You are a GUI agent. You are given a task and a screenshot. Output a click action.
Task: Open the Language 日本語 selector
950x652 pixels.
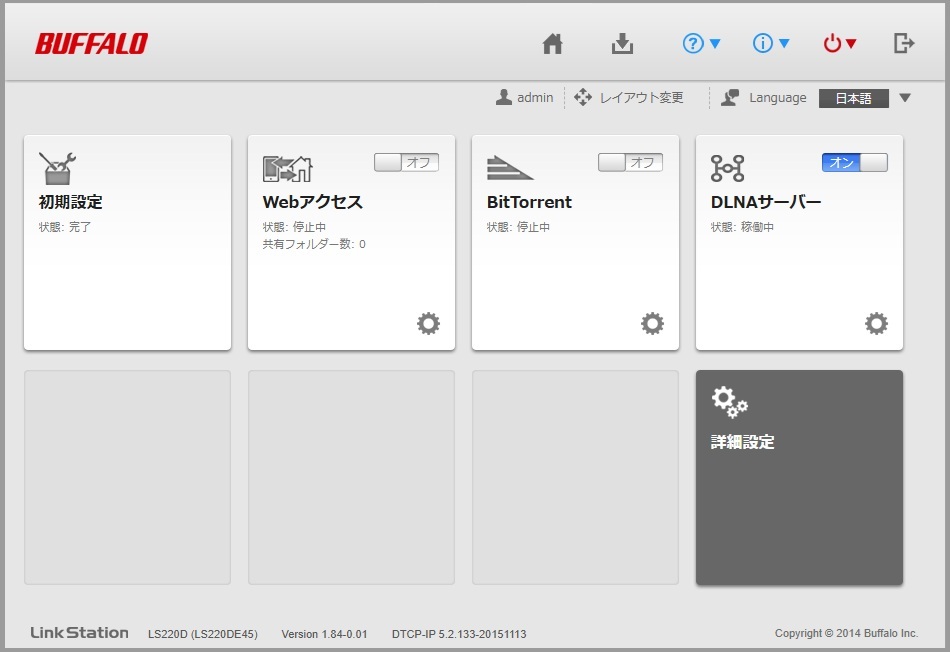click(x=864, y=98)
